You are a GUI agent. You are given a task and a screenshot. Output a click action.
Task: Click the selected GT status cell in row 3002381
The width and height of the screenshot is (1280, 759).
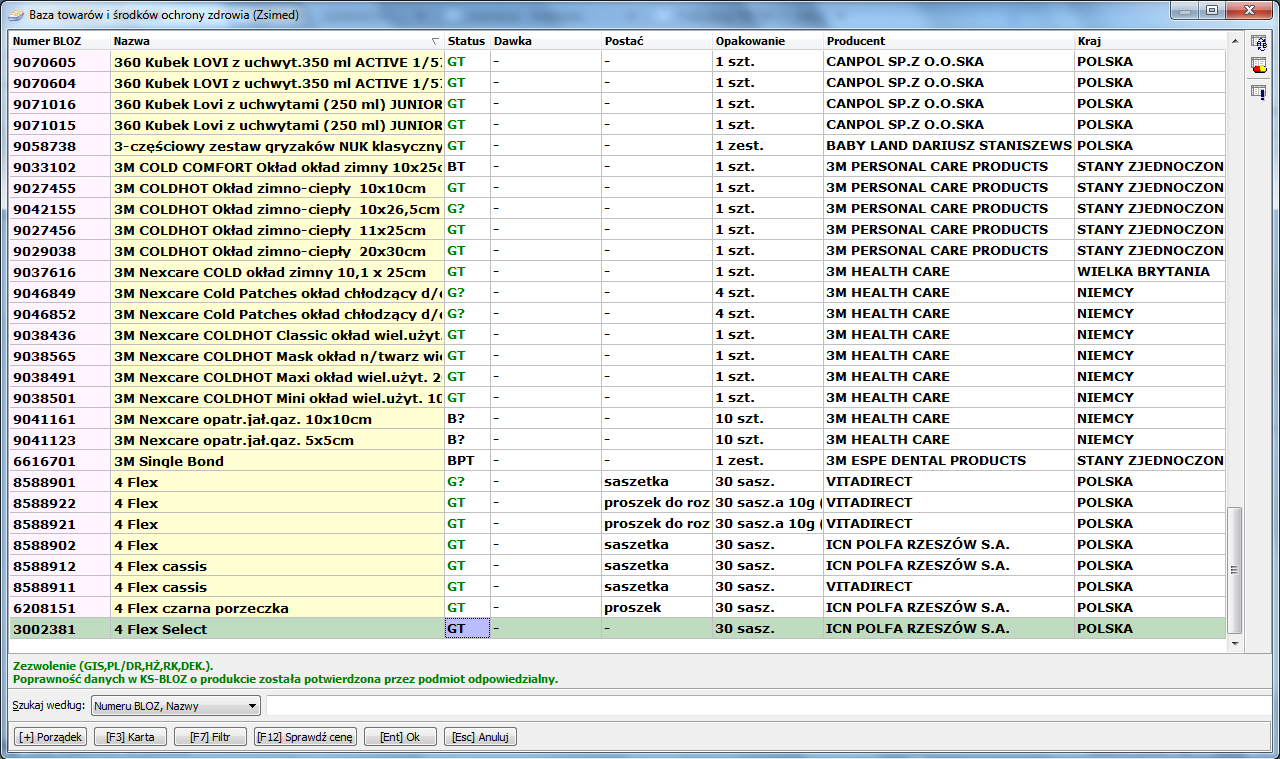467,629
